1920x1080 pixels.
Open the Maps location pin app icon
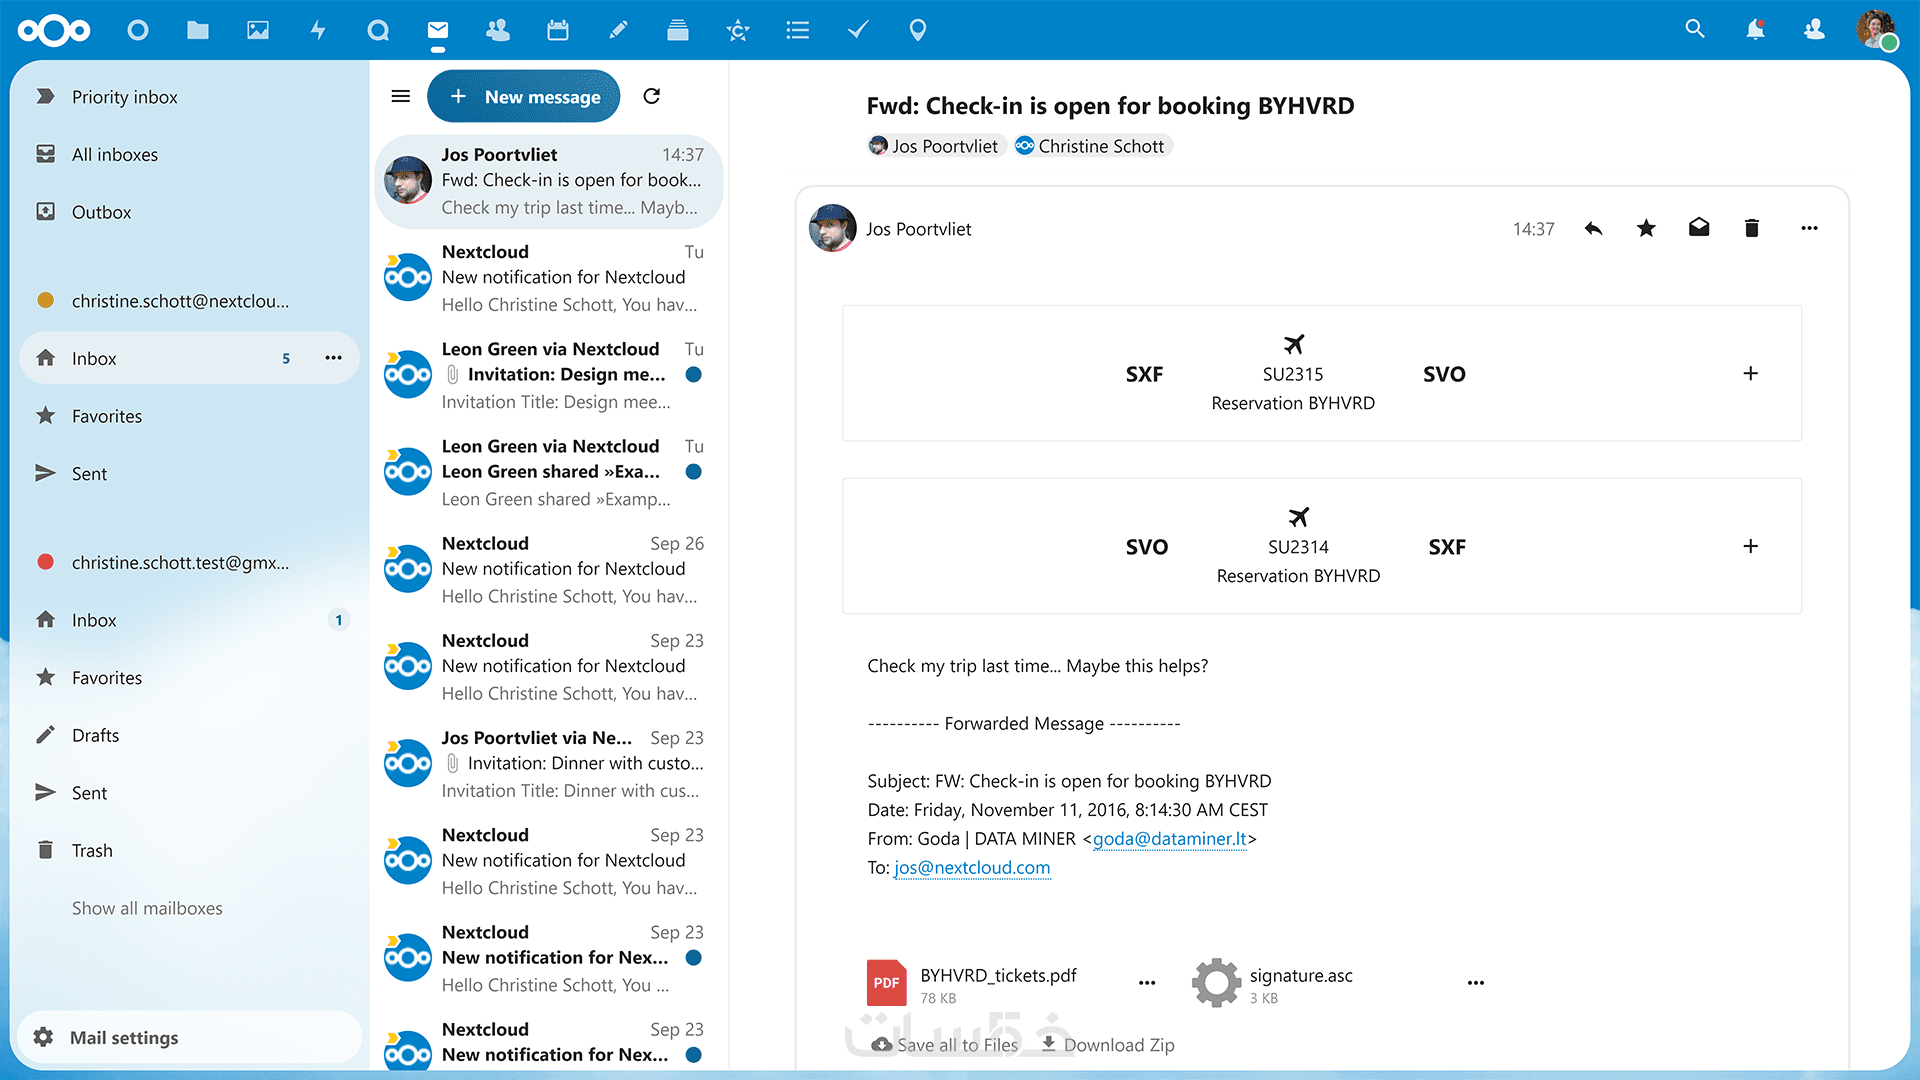917,30
